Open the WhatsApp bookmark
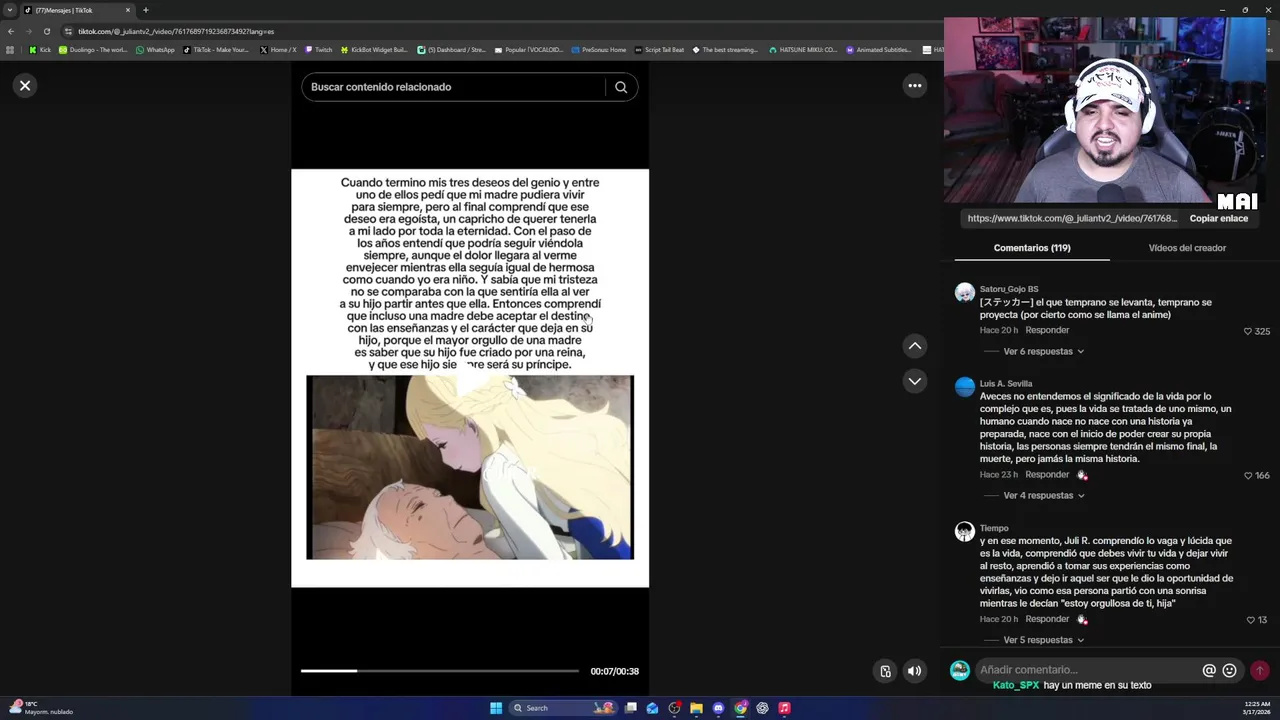Image resolution: width=1280 pixels, height=720 pixels. 155,49
